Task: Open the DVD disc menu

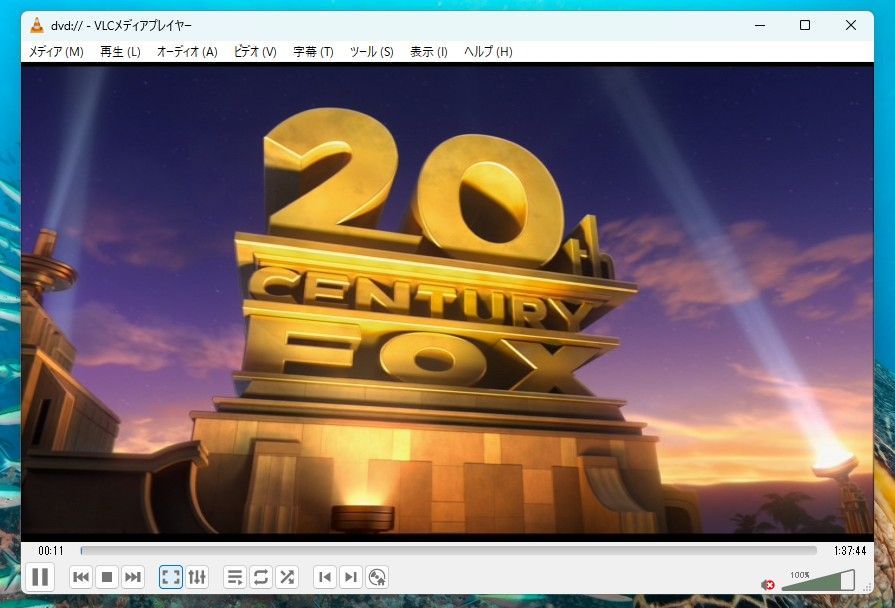Action: click(377, 577)
